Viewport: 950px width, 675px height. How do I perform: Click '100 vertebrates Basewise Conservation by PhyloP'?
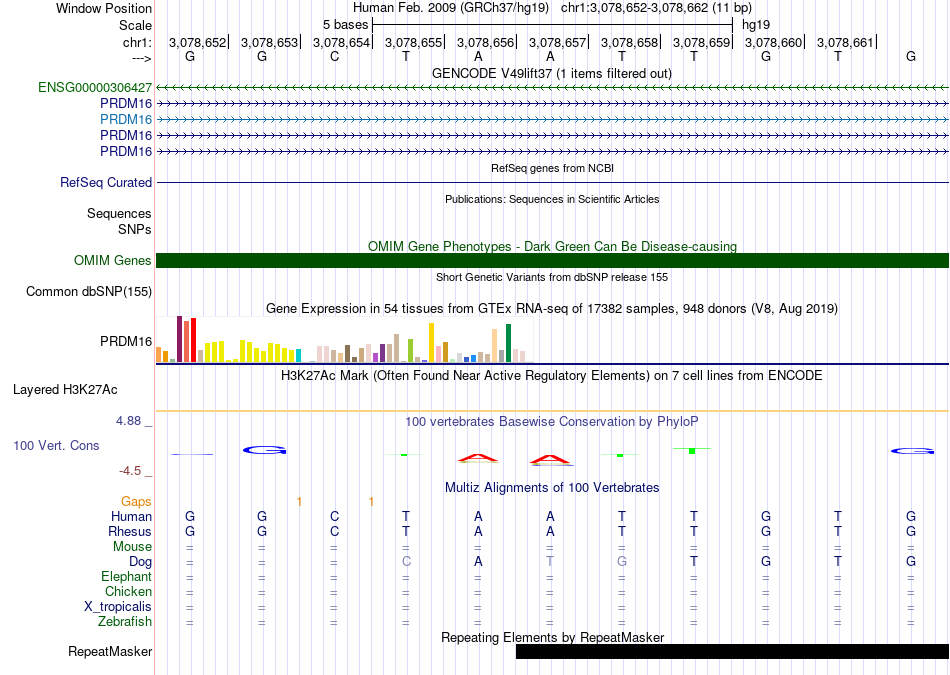(552, 422)
